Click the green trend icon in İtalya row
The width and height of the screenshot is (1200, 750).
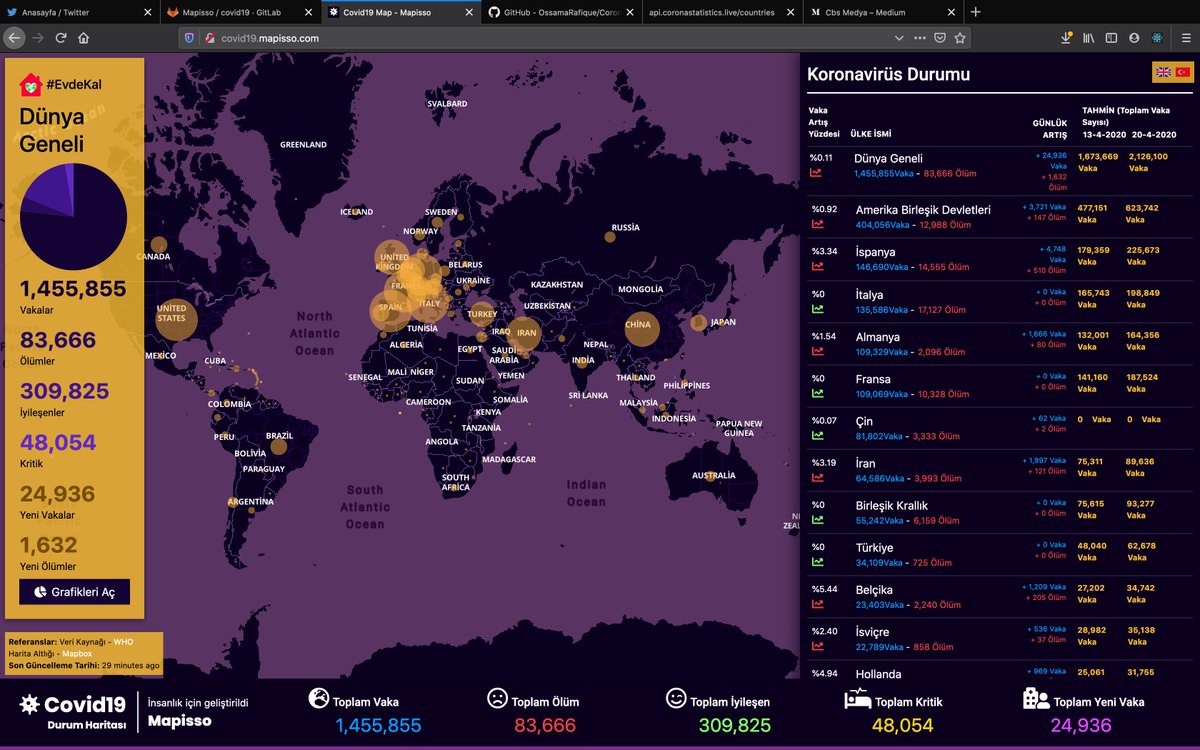(816, 309)
